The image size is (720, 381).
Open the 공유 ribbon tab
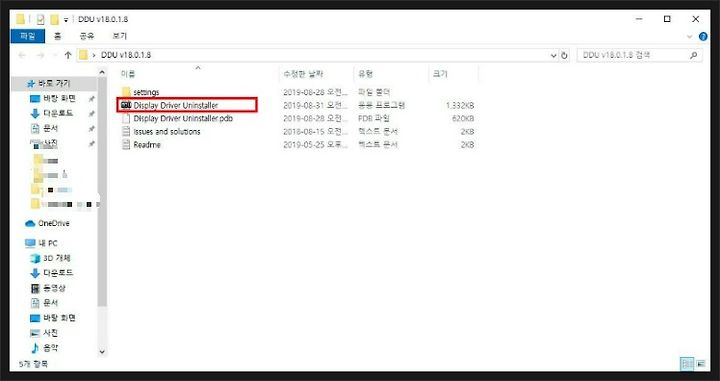[x=87, y=36]
